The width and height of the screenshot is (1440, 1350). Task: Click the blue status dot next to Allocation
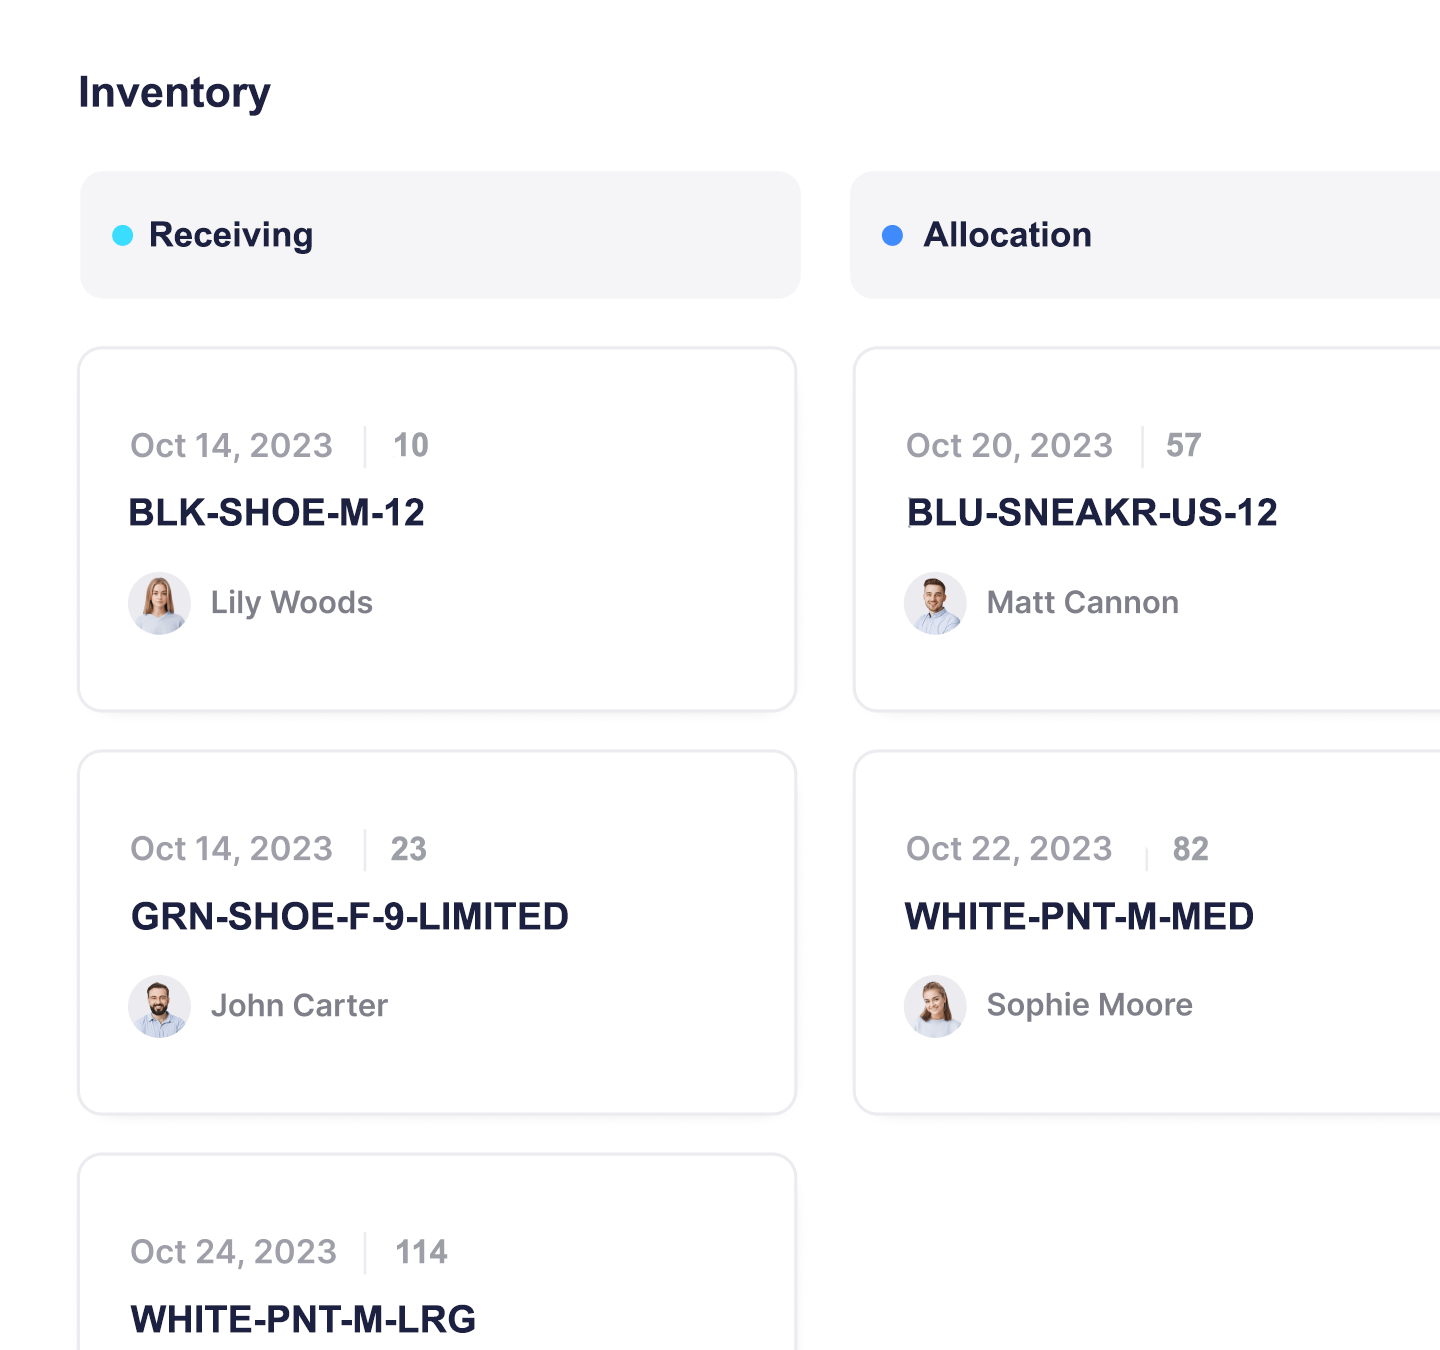pos(893,235)
